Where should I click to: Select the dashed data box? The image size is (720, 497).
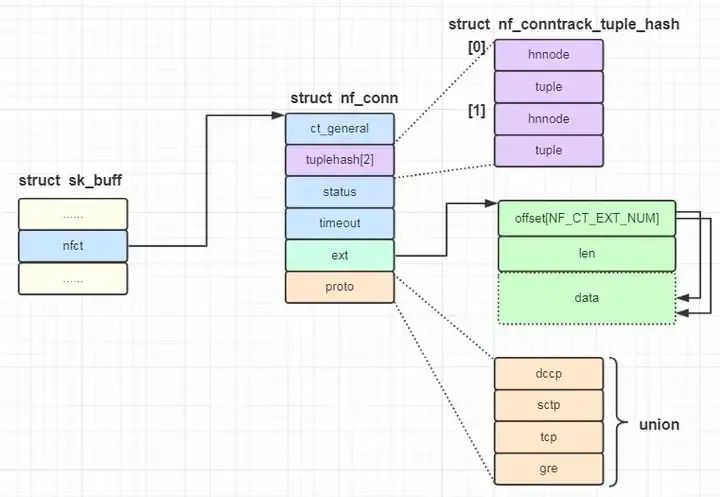(587, 298)
